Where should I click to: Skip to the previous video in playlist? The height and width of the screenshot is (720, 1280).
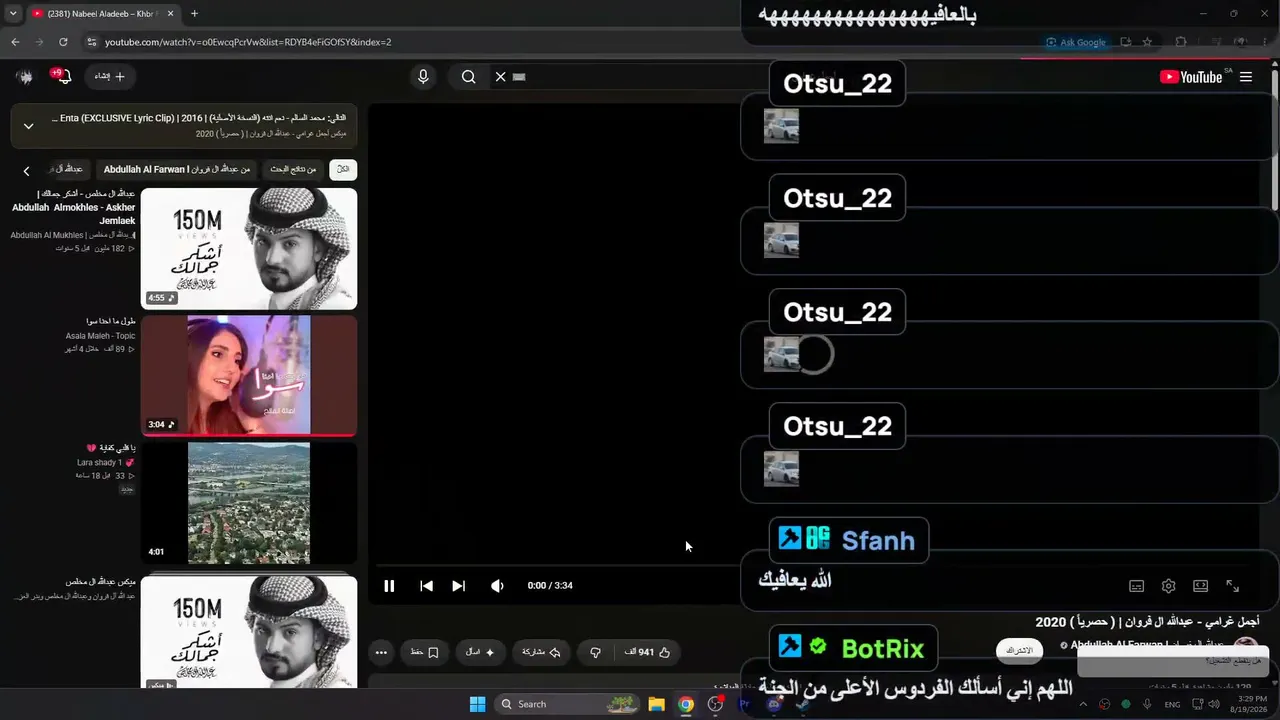[x=426, y=586]
